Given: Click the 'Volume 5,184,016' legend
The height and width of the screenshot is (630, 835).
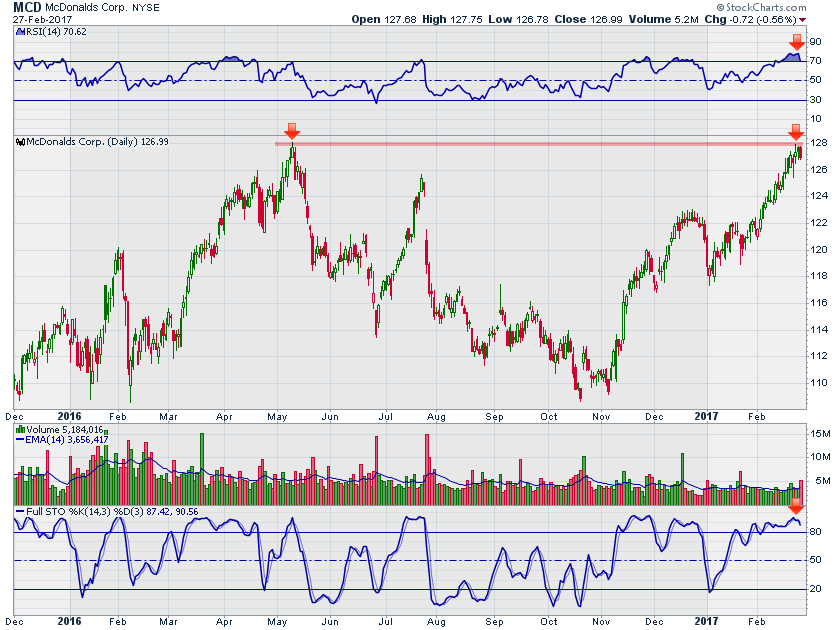Looking at the screenshot, I should click(x=65, y=430).
